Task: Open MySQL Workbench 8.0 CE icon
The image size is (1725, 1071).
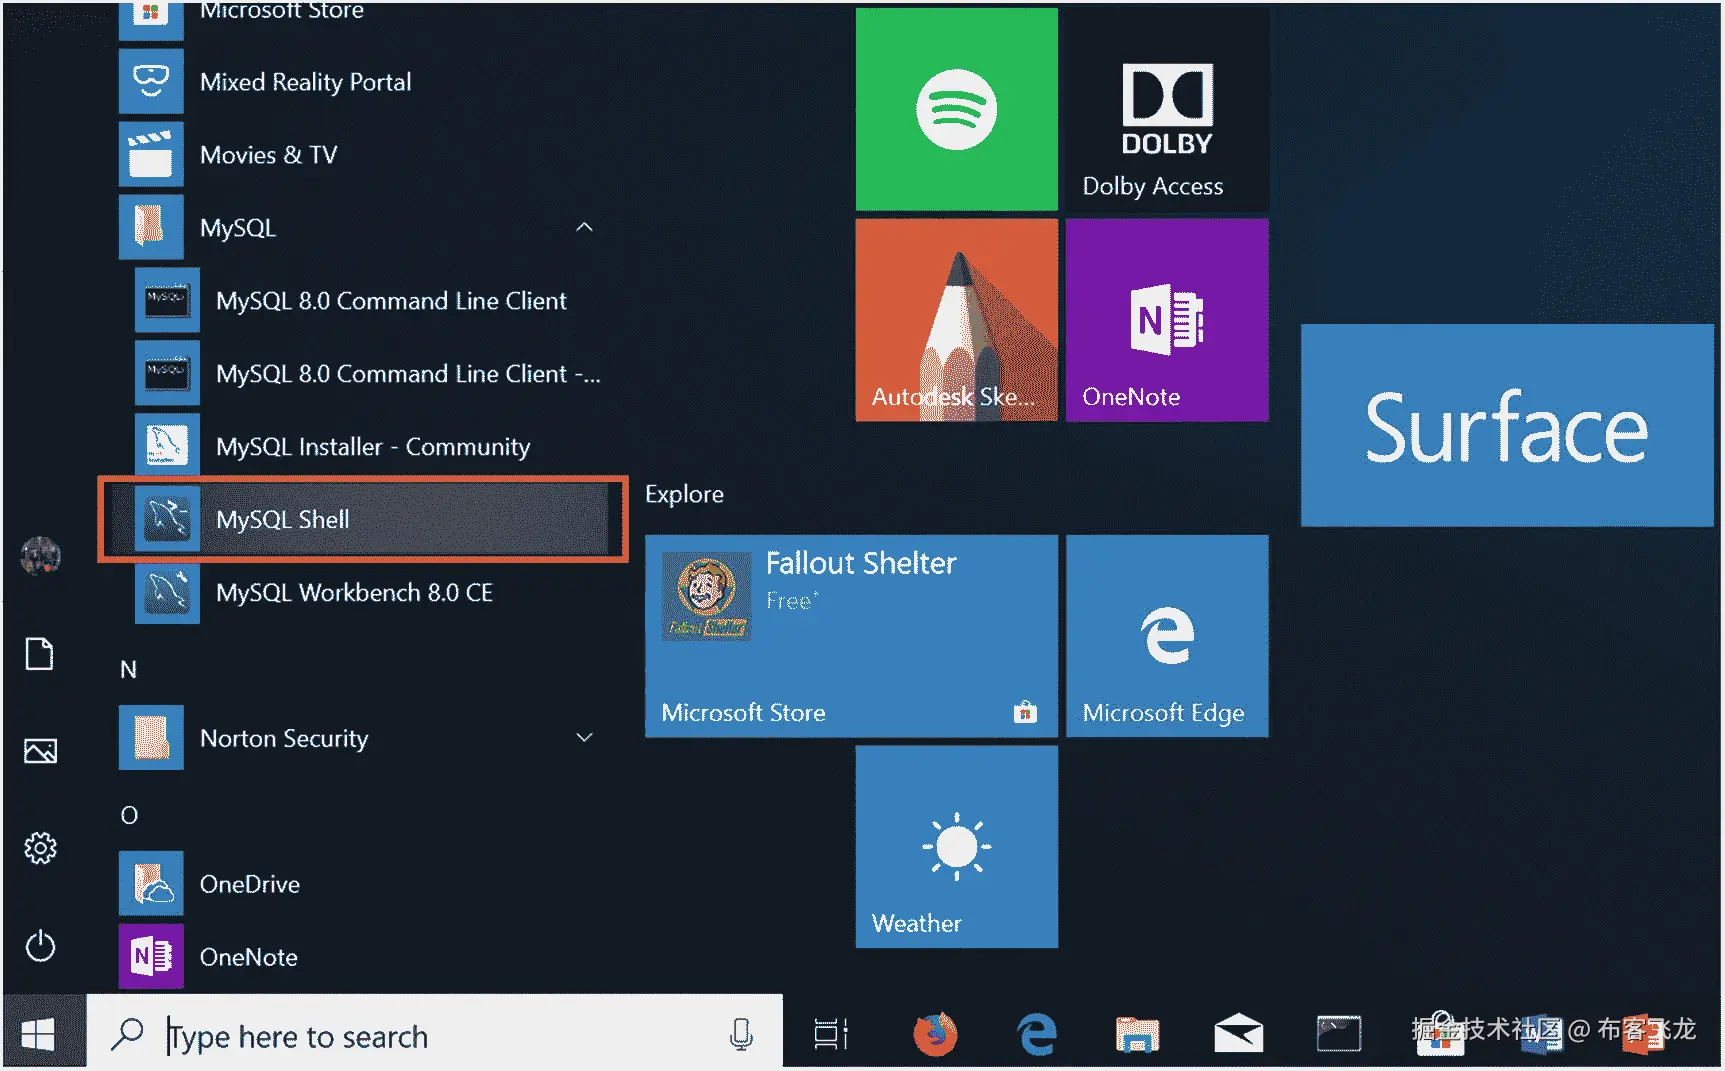Action: click(x=167, y=592)
